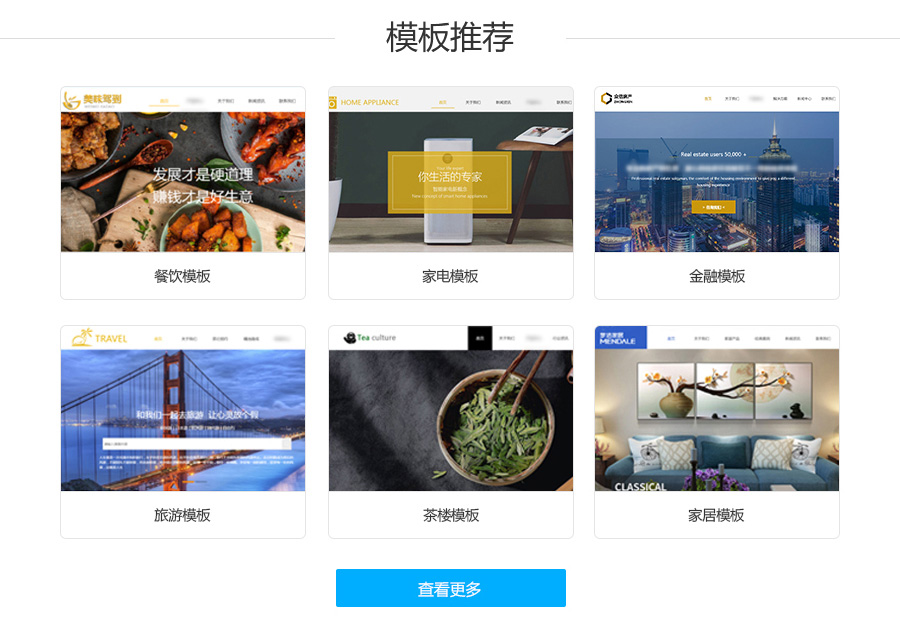Click the 餐饮模板 label

(183, 277)
